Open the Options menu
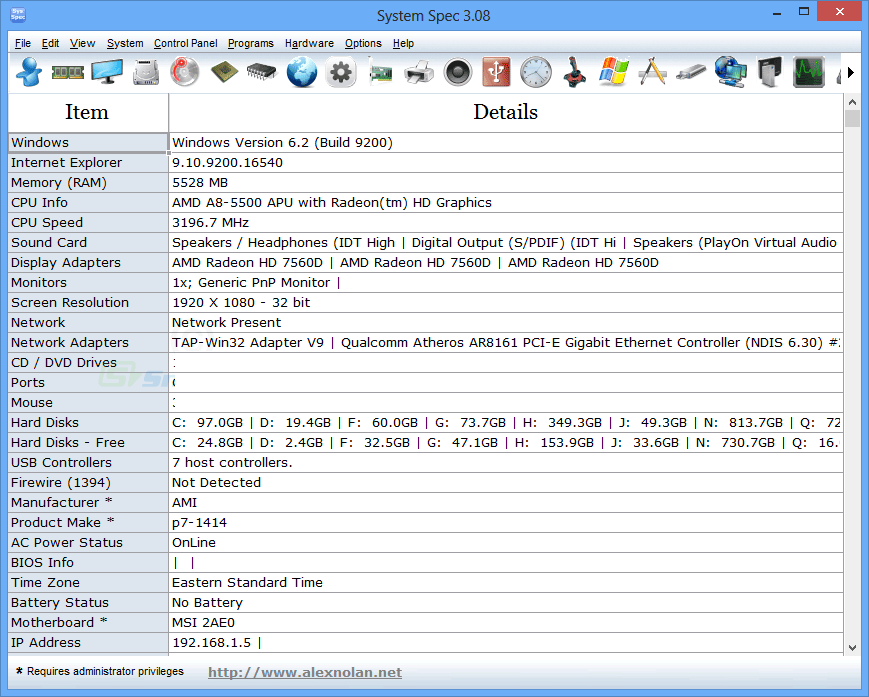 (363, 43)
